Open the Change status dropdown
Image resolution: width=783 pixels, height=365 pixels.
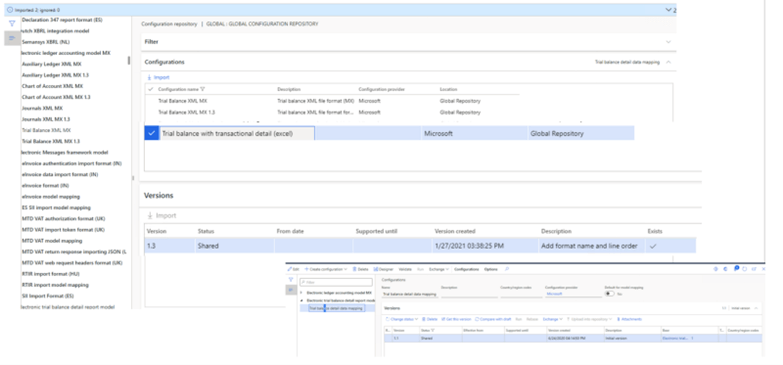point(402,319)
